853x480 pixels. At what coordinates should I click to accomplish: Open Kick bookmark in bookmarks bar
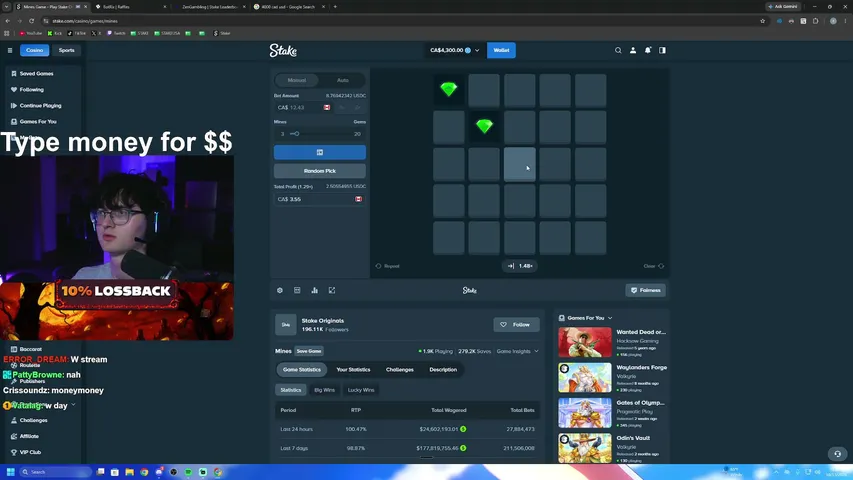[x=54, y=33]
